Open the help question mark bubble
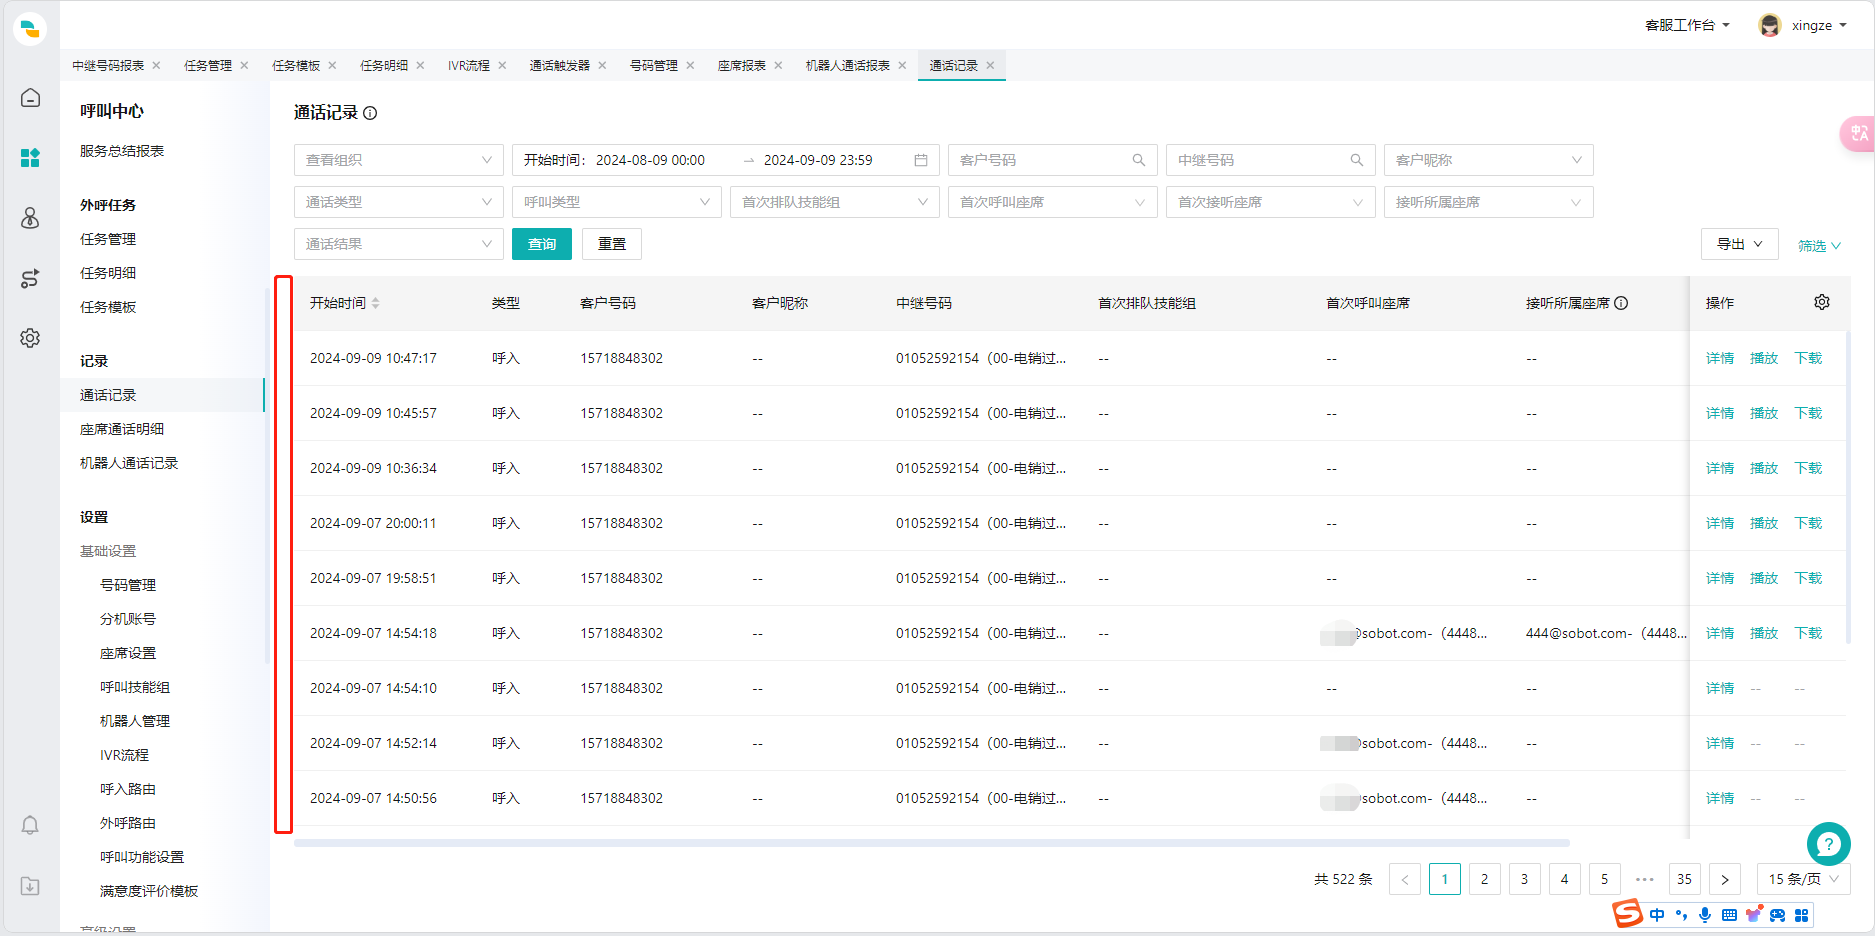The width and height of the screenshot is (1875, 936). point(1828,844)
